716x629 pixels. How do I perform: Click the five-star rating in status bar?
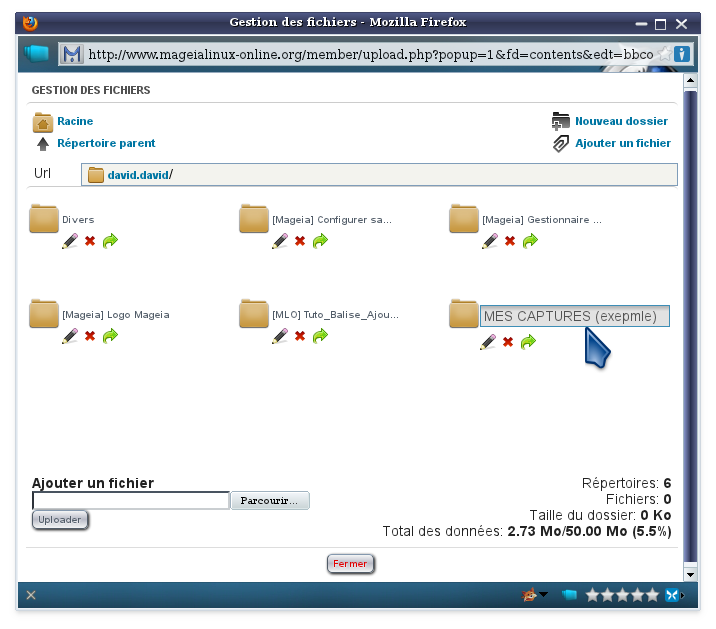(622, 595)
